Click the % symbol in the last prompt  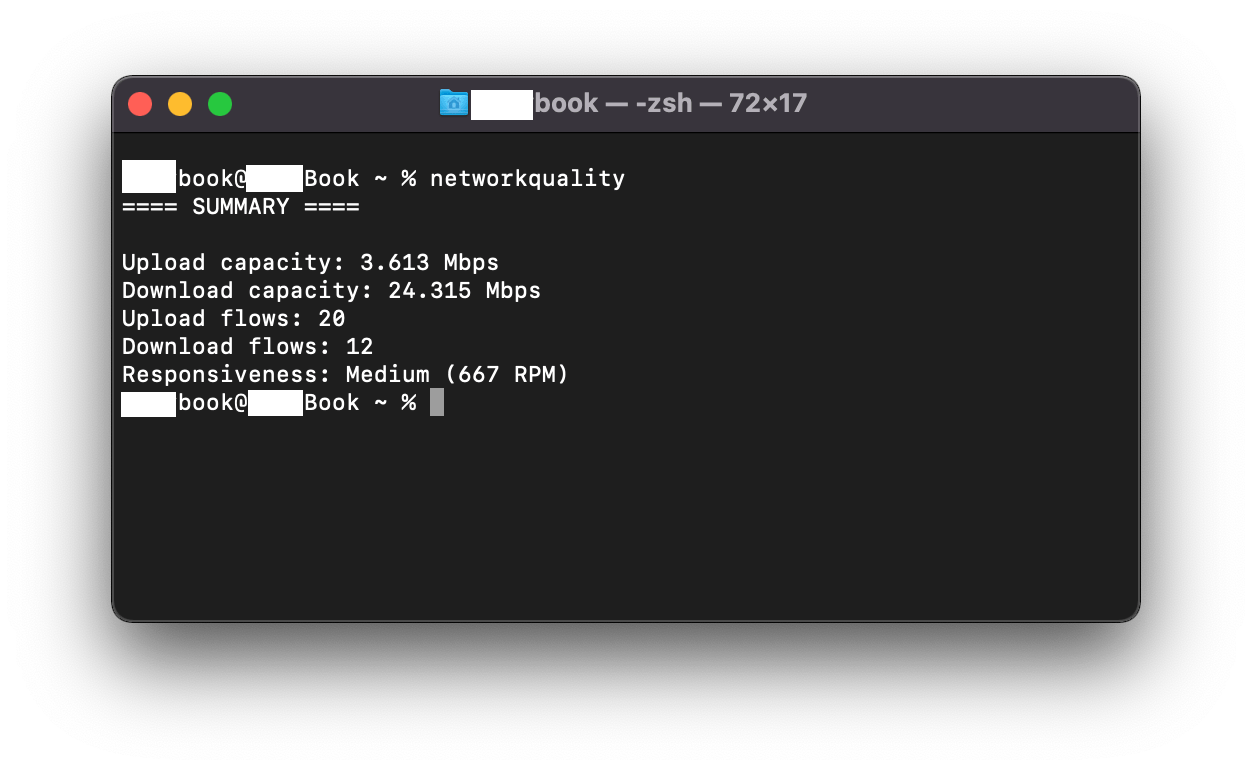pos(409,403)
